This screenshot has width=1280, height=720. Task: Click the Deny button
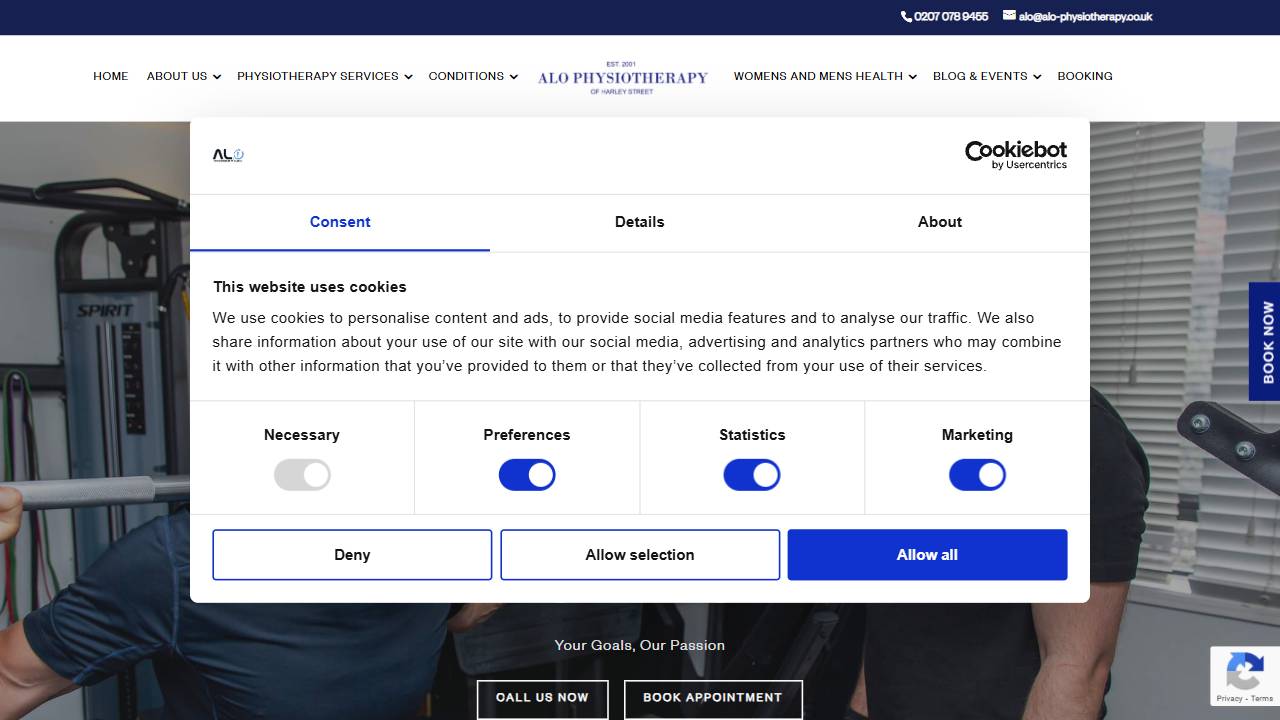coord(352,555)
